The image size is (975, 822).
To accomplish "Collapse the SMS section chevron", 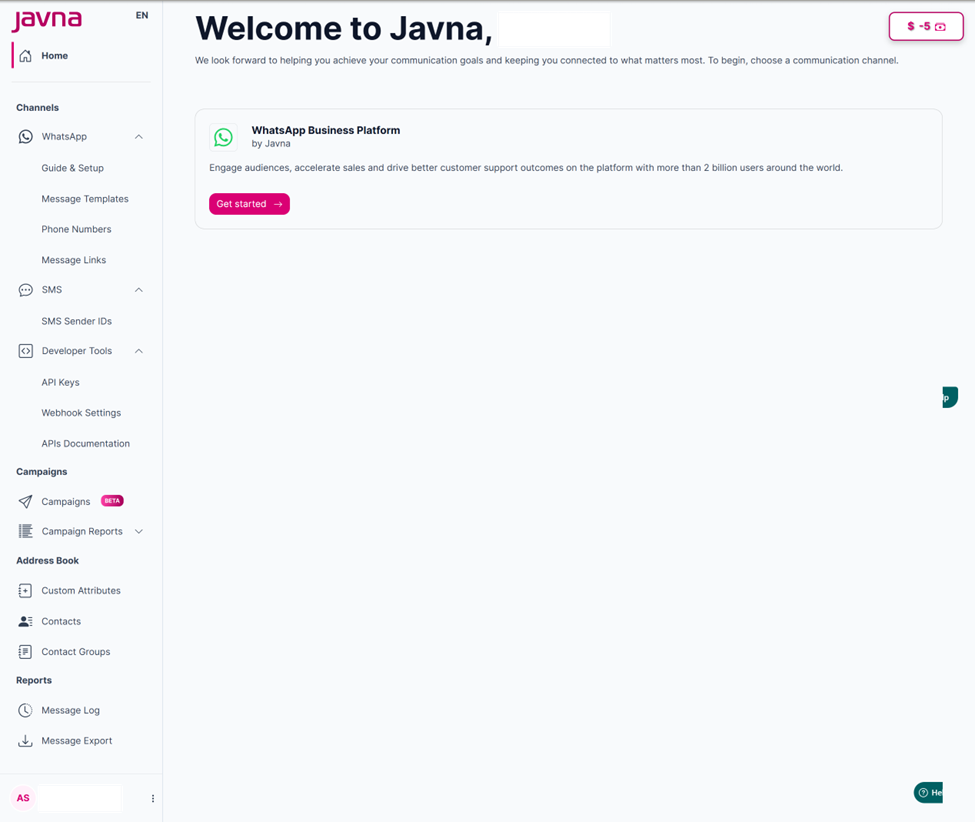I will [x=139, y=290].
